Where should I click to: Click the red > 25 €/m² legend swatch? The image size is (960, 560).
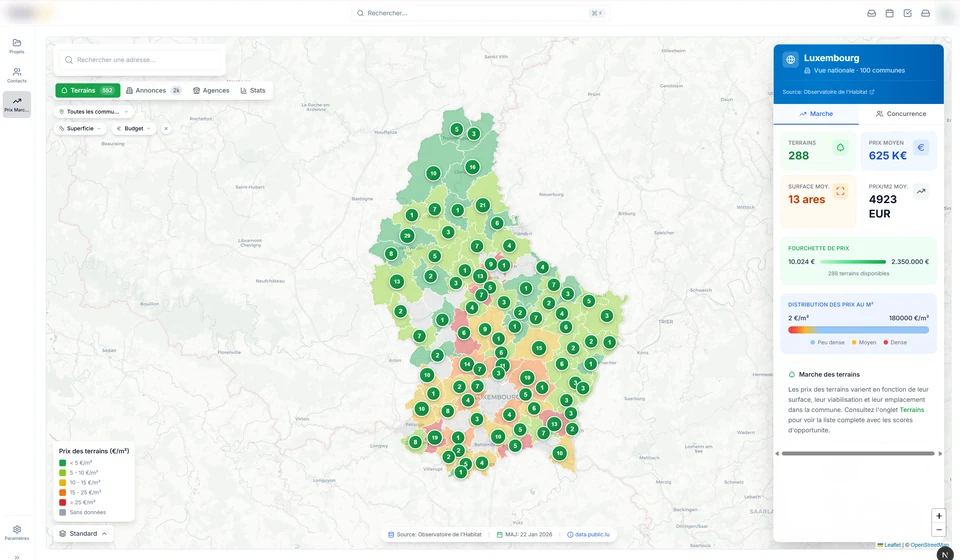(62, 502)
